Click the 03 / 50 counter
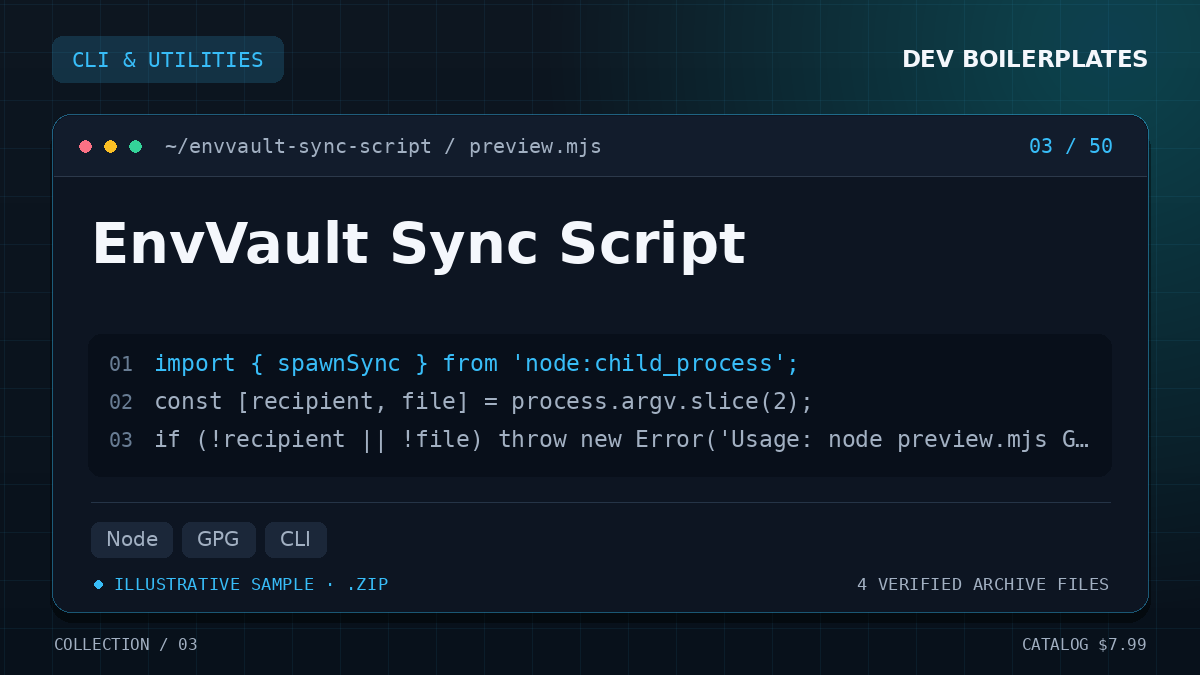 1071,147
